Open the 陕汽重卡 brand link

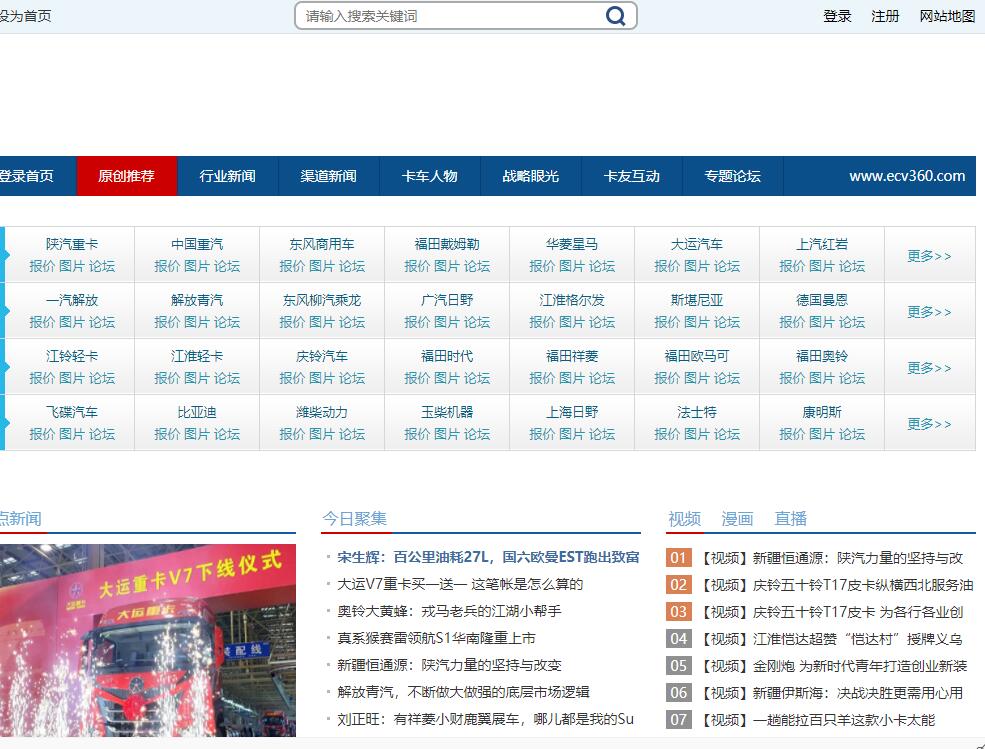pyautogui.click(x=72, y=244)
